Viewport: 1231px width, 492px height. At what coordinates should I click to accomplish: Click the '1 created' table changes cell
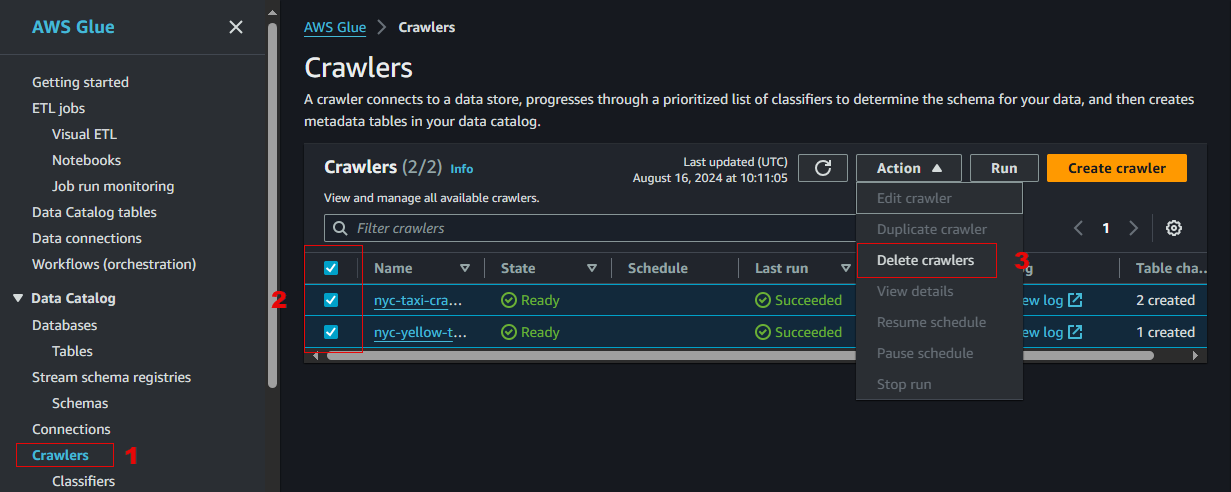[1165, 332]
